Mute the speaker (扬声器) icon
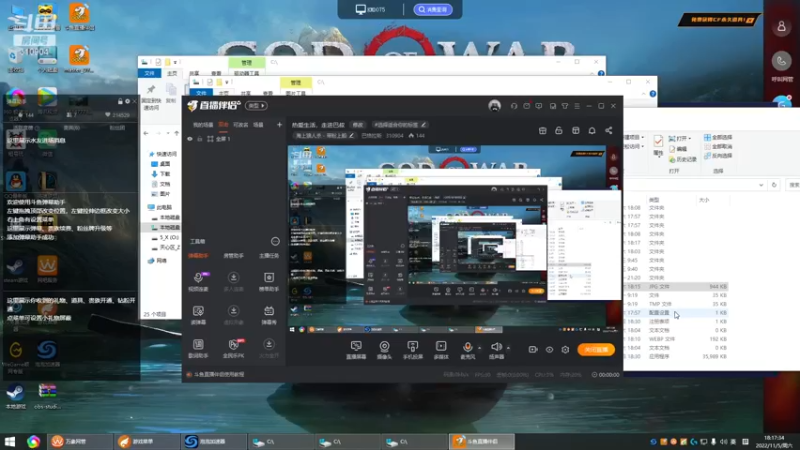The image size is (800, 450). [496, 347]
